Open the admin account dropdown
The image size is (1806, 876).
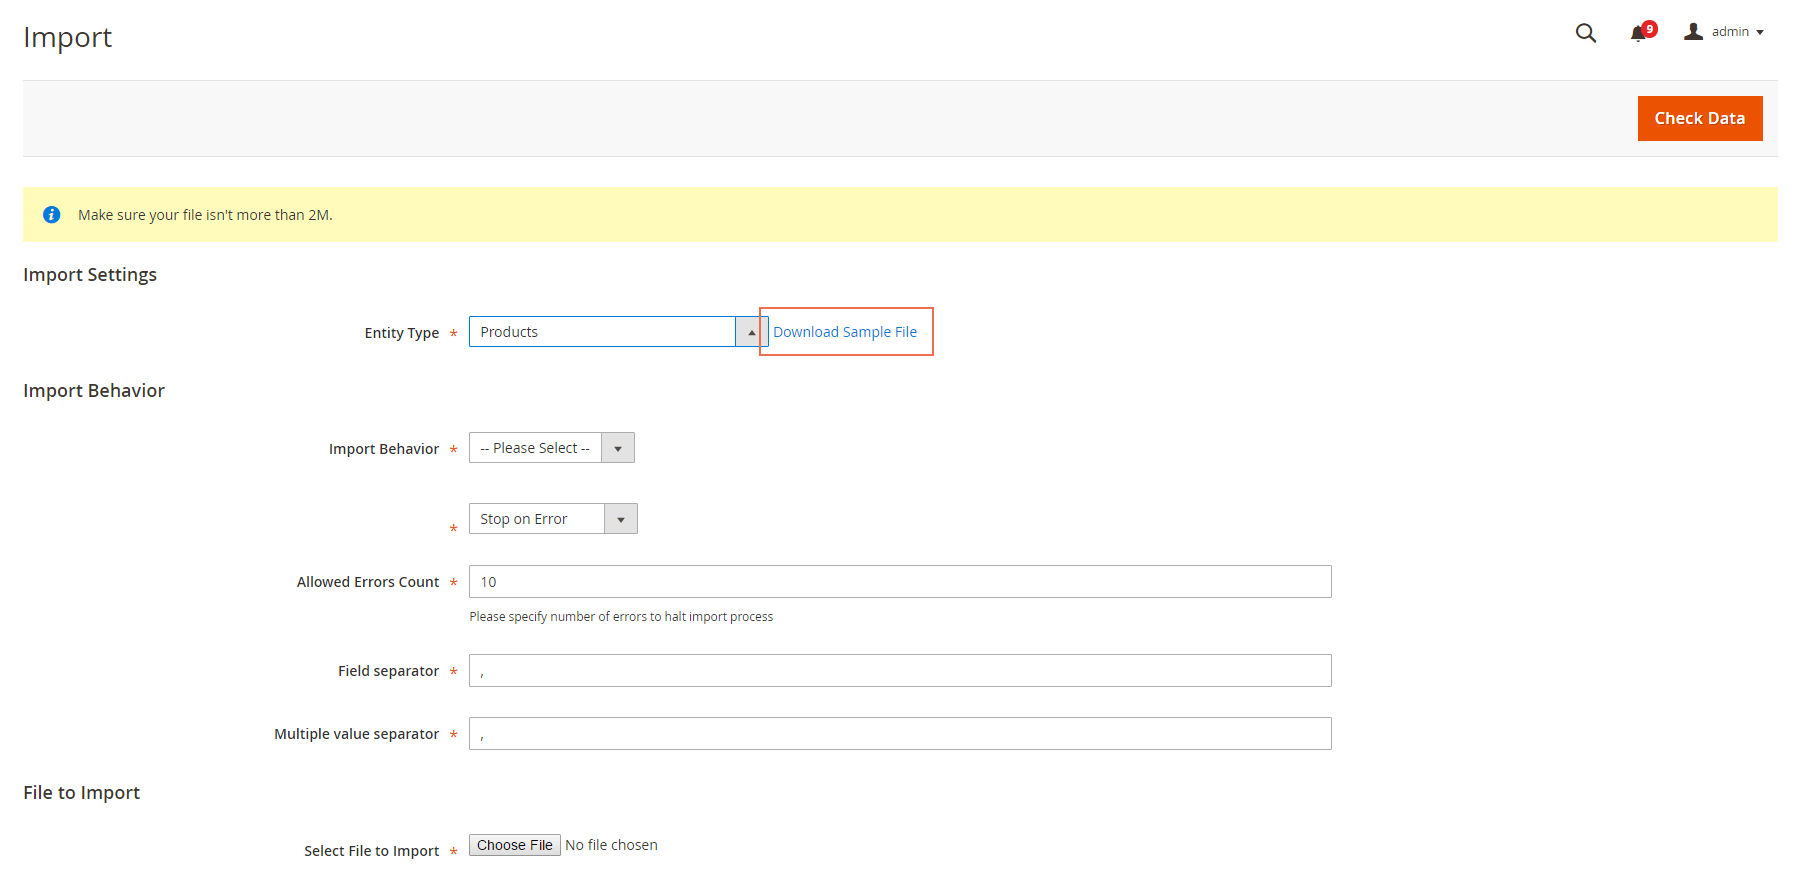tap(1724, 32)
